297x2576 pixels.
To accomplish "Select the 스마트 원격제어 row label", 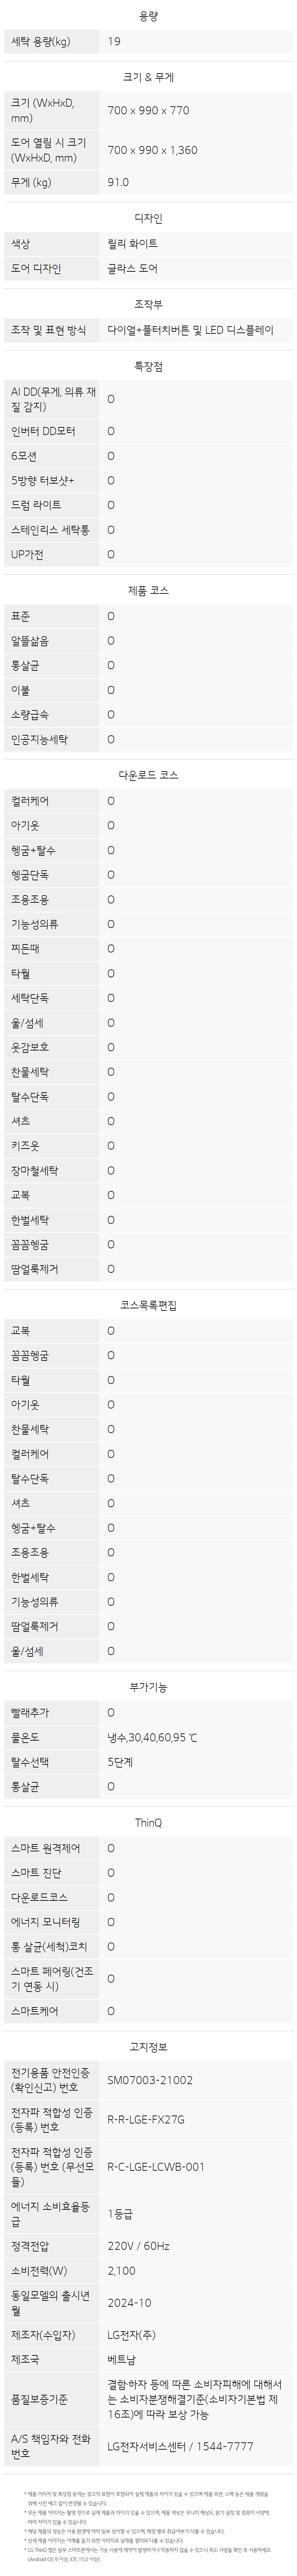I will 46,1848.
